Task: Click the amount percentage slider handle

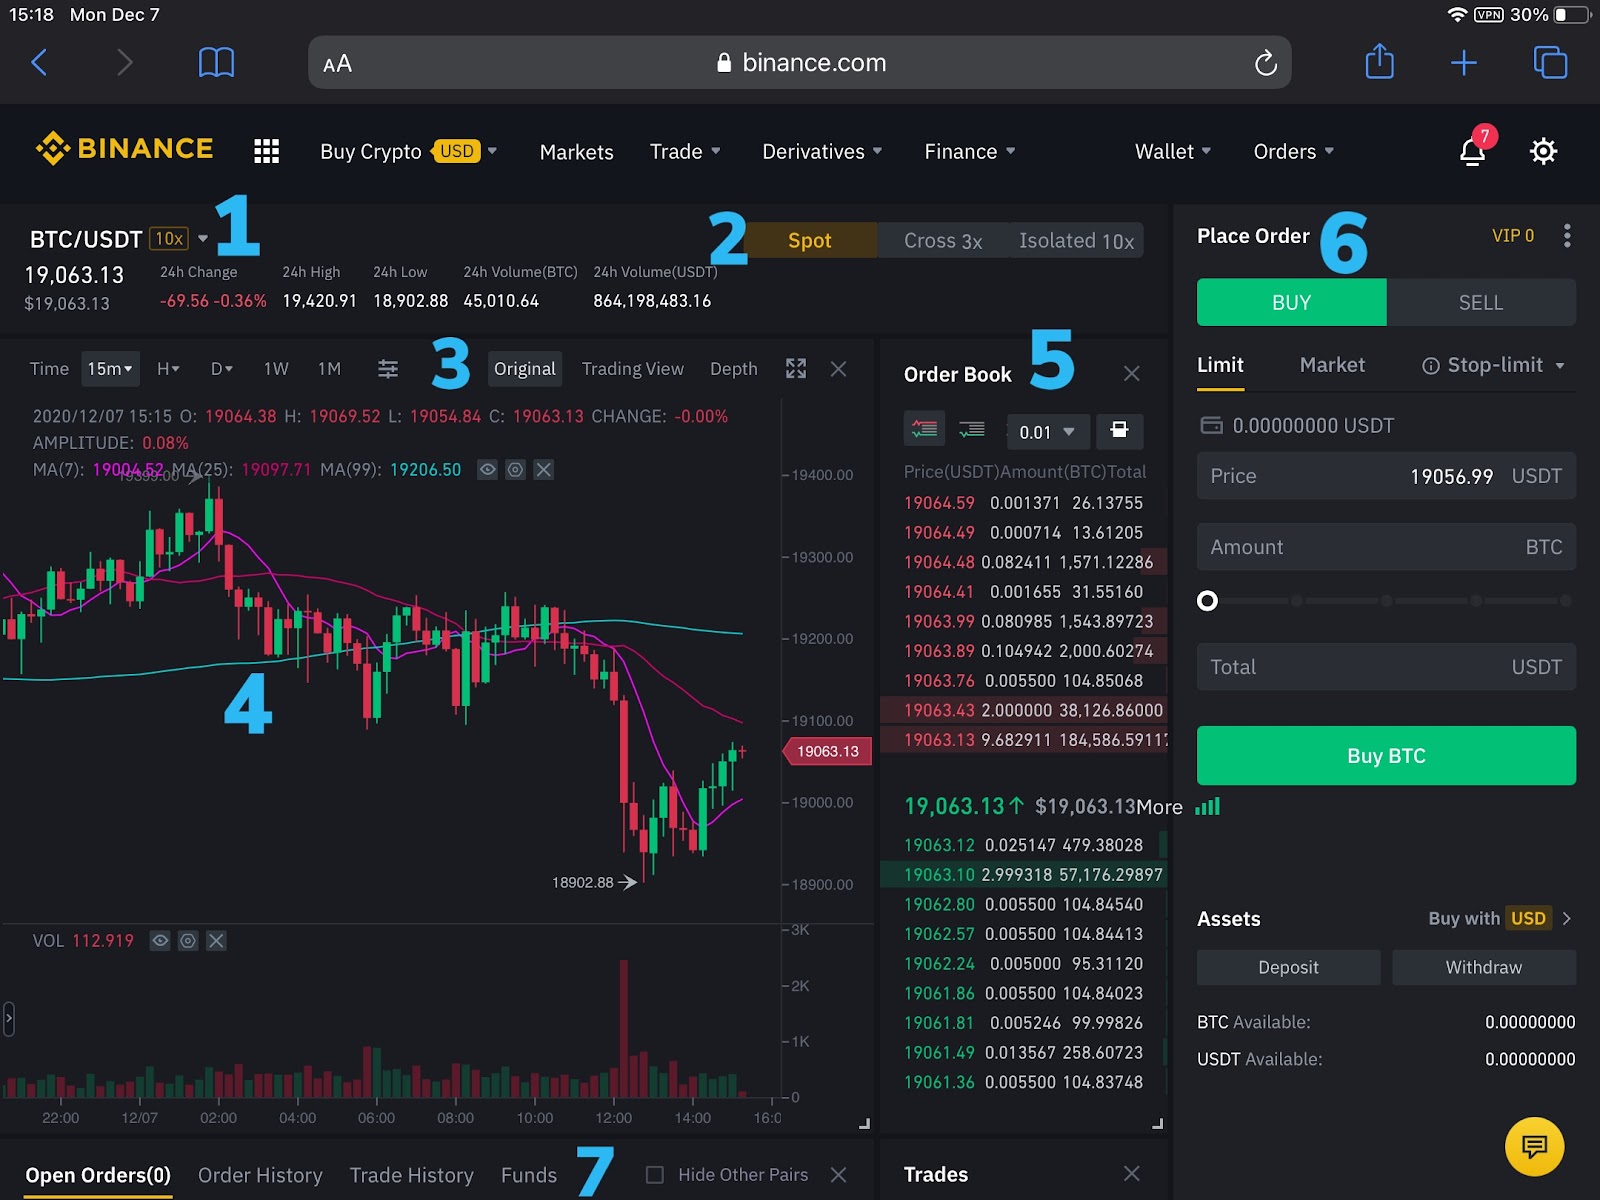Action: pyautogui.click(x=1208, y=600)
